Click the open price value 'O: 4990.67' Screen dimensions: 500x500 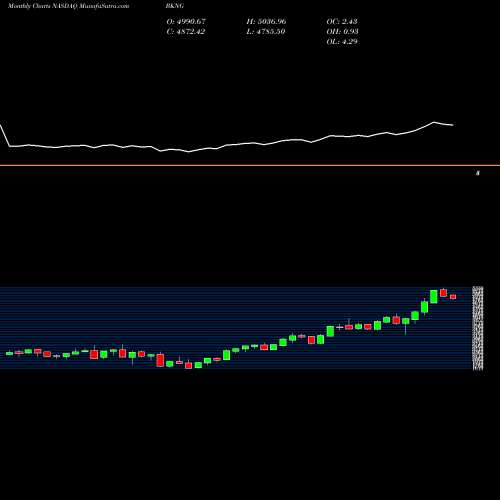[x=186, y=22]
